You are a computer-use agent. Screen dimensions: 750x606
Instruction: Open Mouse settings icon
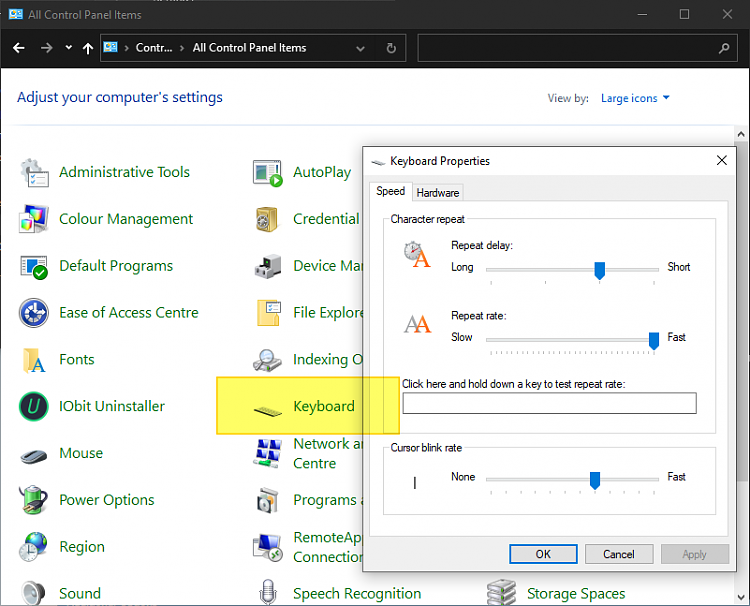coord(34,455)
